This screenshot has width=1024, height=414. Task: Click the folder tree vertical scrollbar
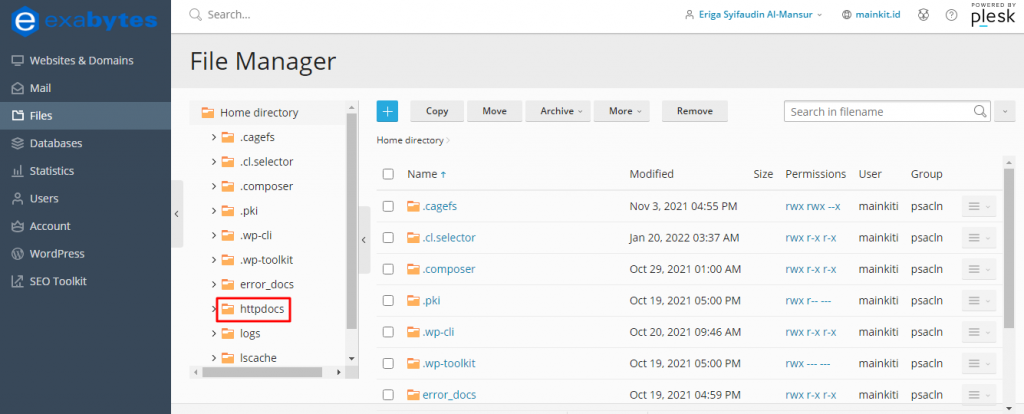click(352, 221)
